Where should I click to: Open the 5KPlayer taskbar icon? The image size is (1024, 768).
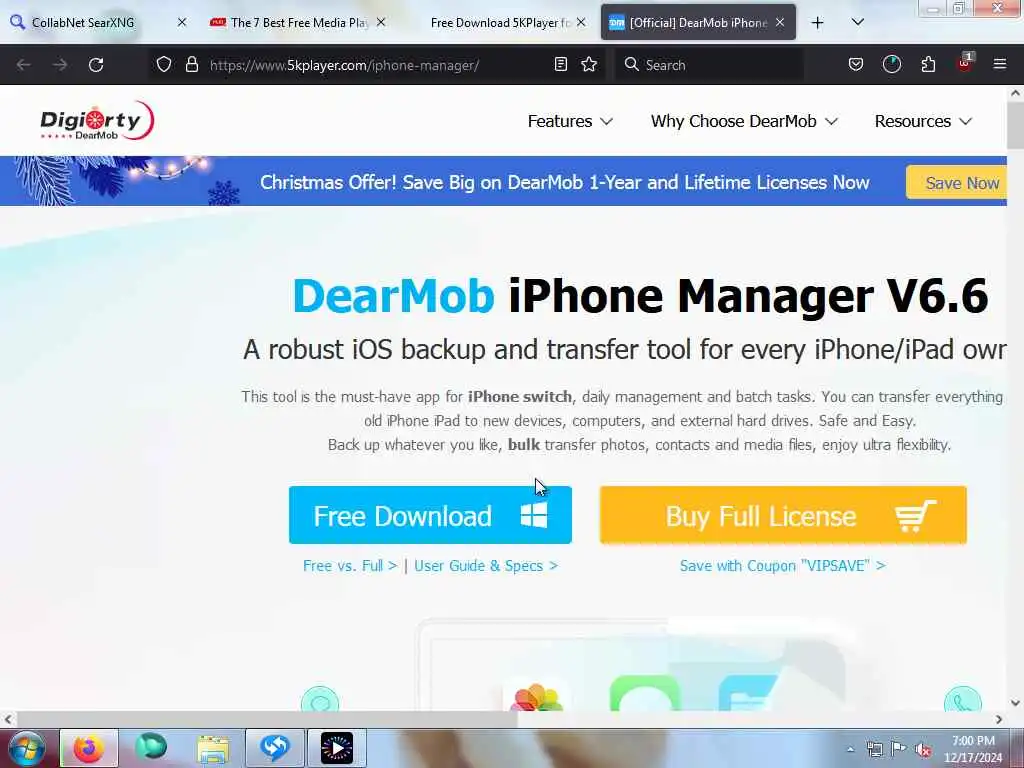[337, 748]
